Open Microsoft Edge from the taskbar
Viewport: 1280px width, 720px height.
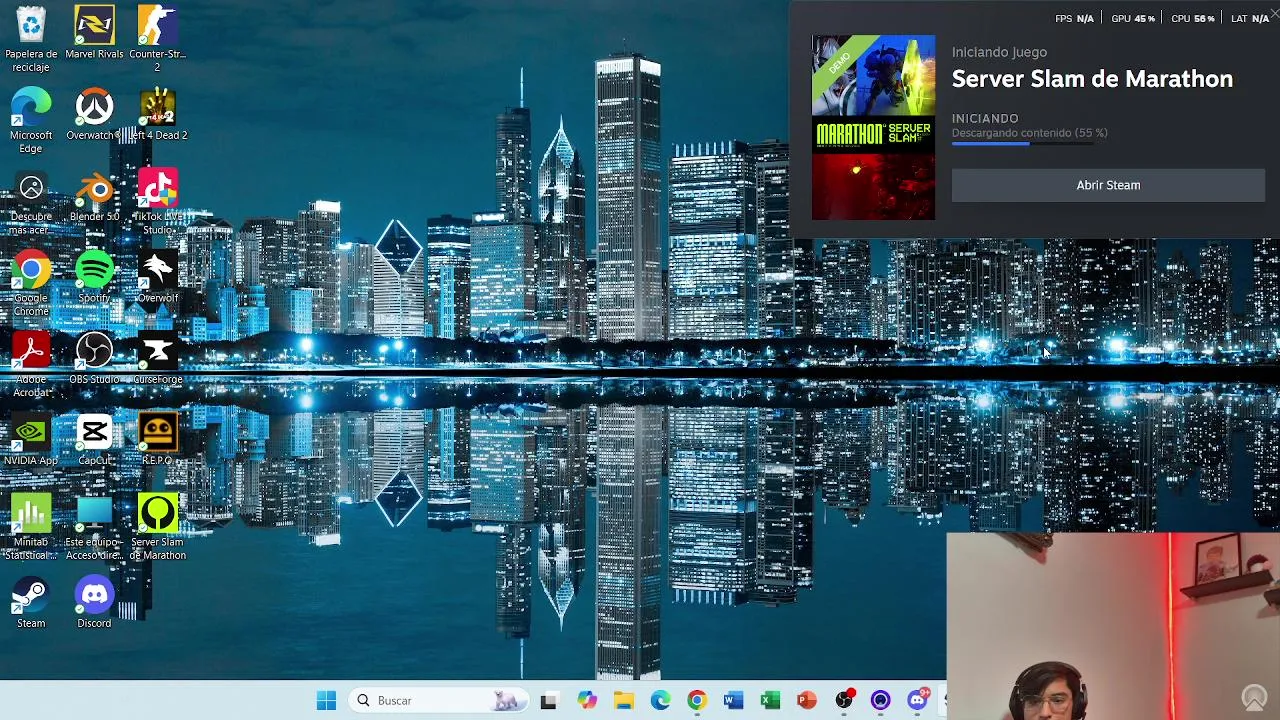click(x=660, y=701)
